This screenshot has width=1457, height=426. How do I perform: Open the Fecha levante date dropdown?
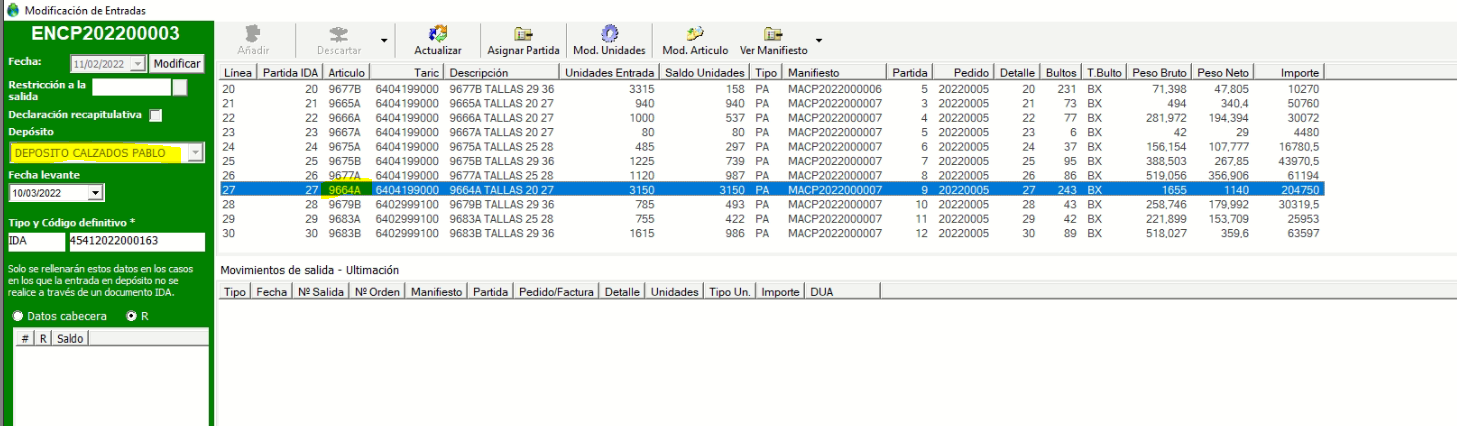pos(96,193)
